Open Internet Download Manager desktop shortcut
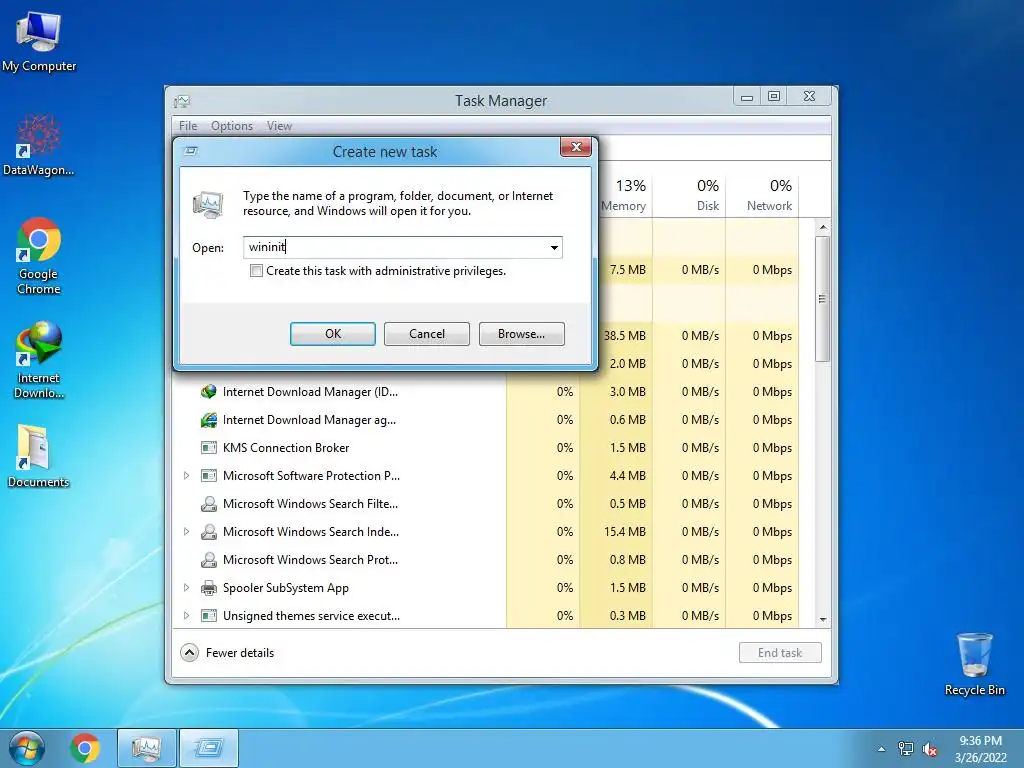 [x=39, y=359]
